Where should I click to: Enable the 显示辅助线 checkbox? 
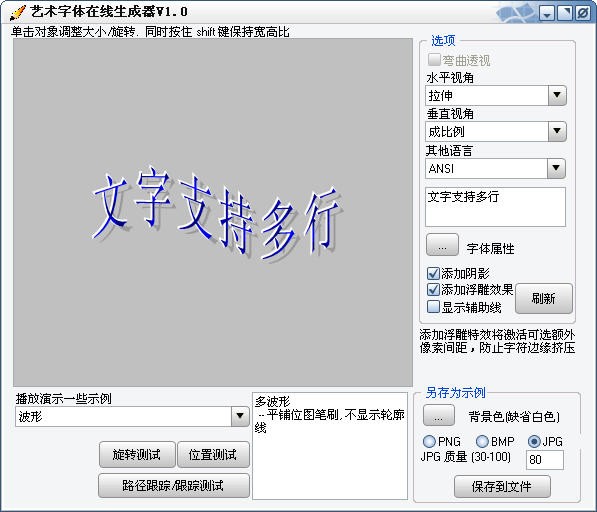(x=433, y=307)
